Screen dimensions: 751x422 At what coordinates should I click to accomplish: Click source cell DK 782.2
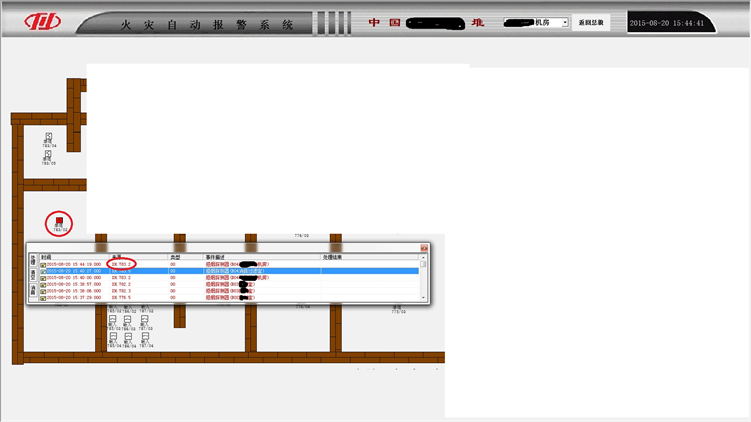pos(121,285)
